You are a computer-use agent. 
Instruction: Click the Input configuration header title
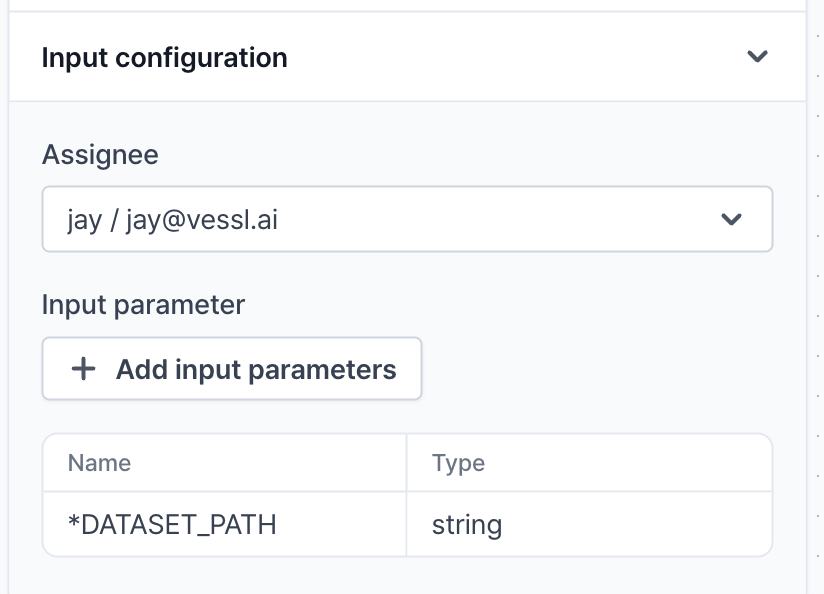click(164, 58)
